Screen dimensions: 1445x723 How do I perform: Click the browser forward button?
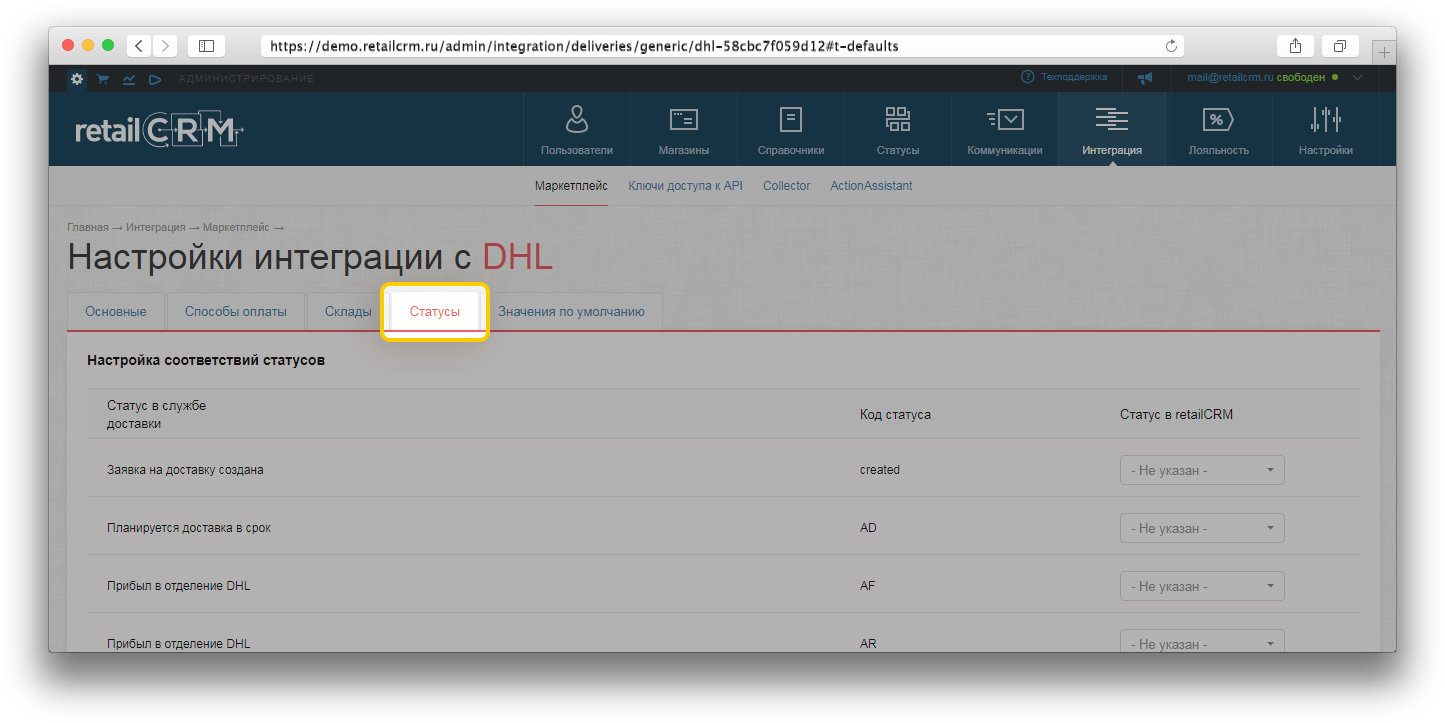(165, 45)
